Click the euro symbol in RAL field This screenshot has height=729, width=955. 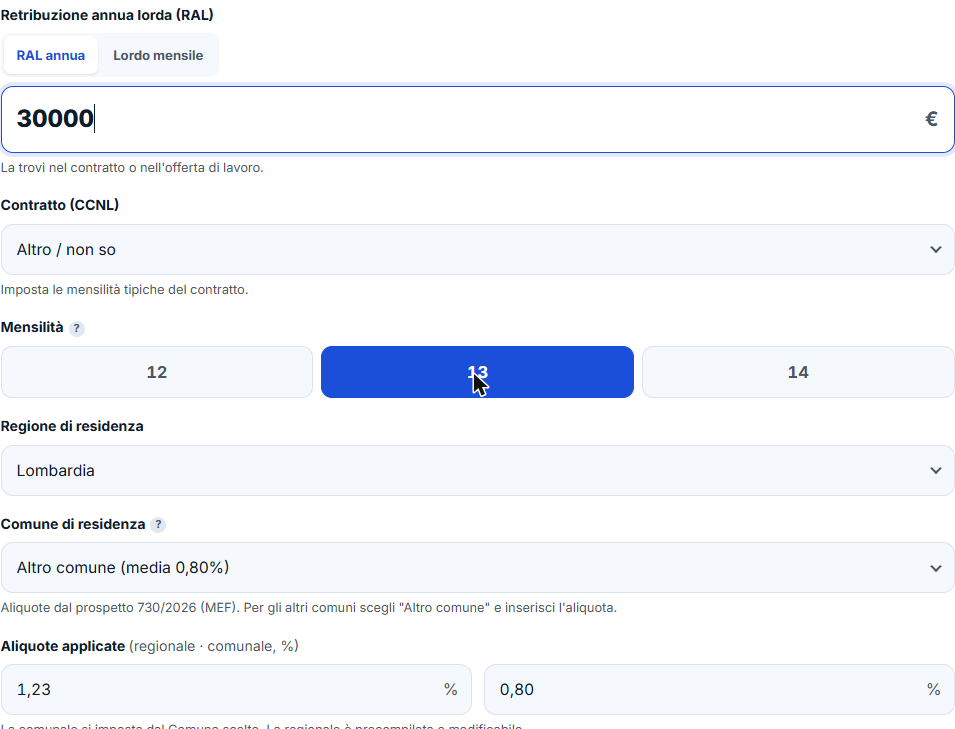pos(931,119)
